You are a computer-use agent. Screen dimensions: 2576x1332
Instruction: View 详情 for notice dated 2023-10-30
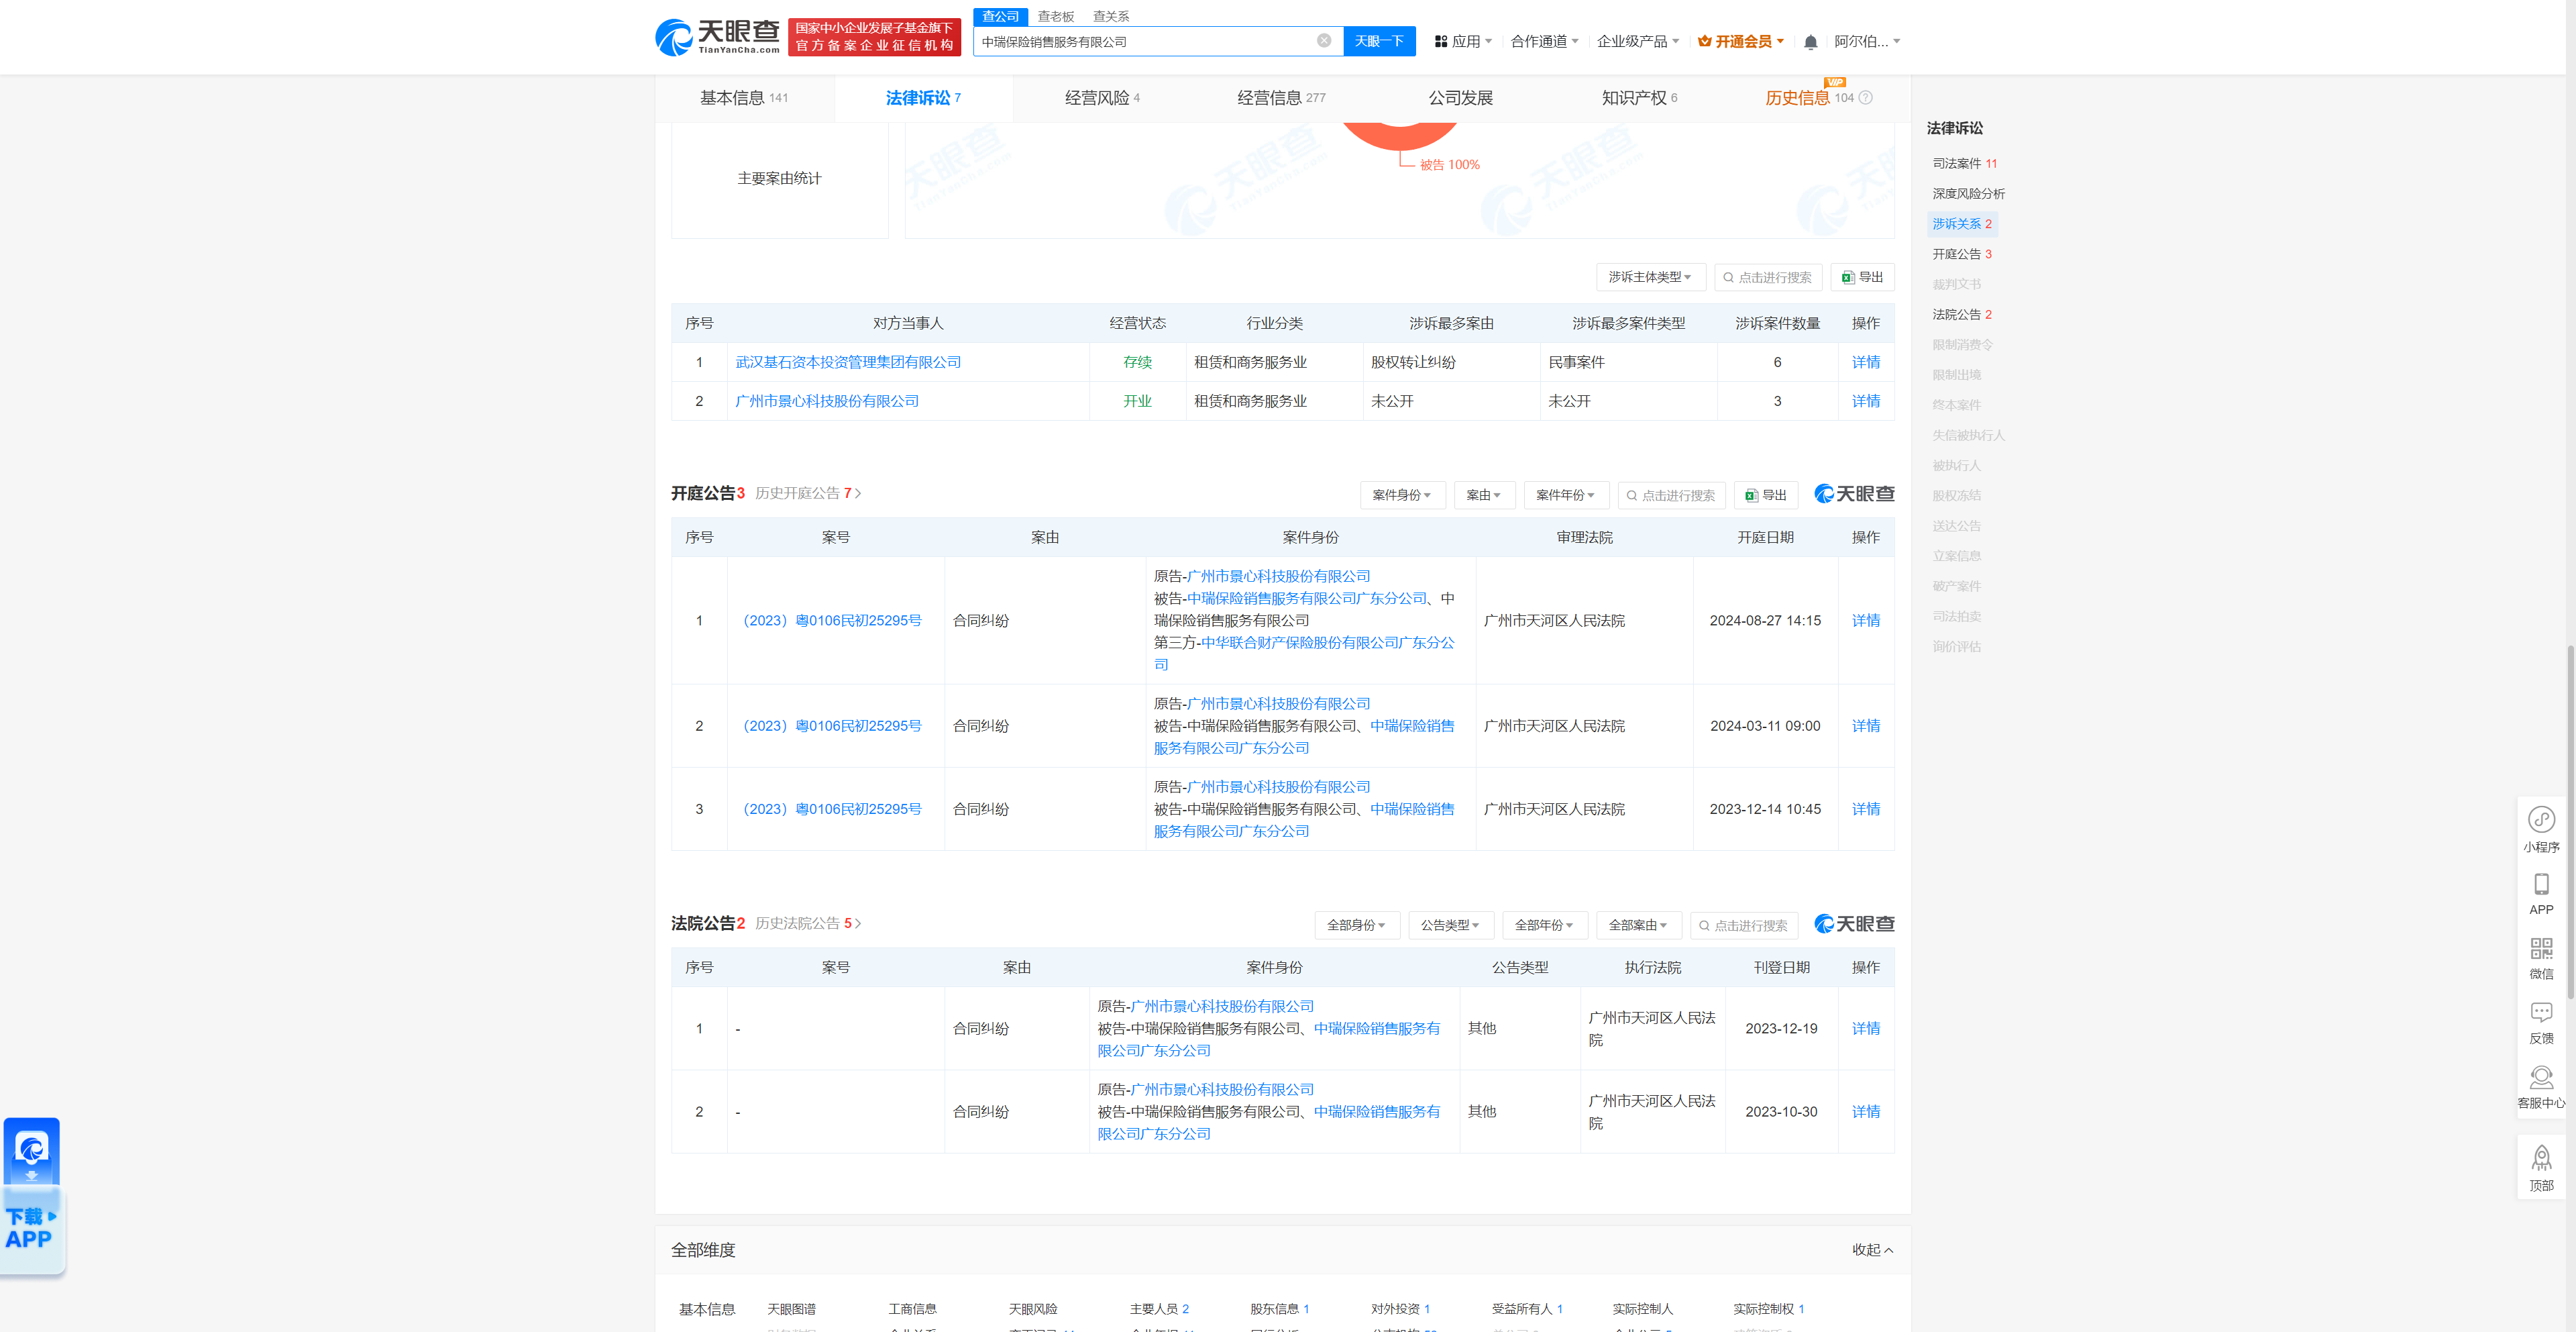tap(1865, 1111)
